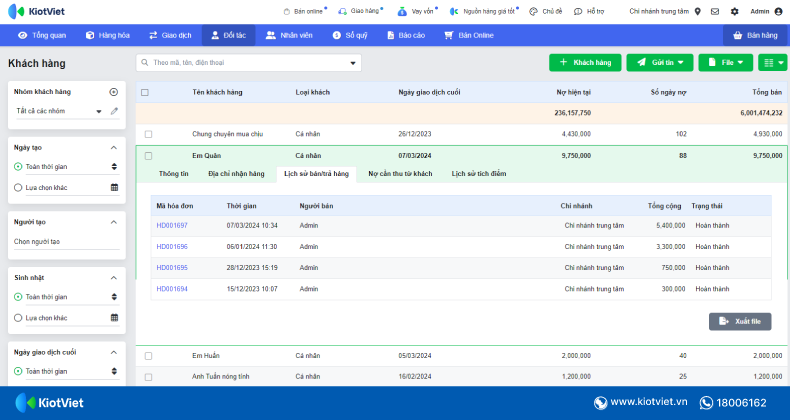Choose Lựa chọn khác radio under Ngày tạo
The width and height of the screenshot is (790, 420).
coord(18,187)
